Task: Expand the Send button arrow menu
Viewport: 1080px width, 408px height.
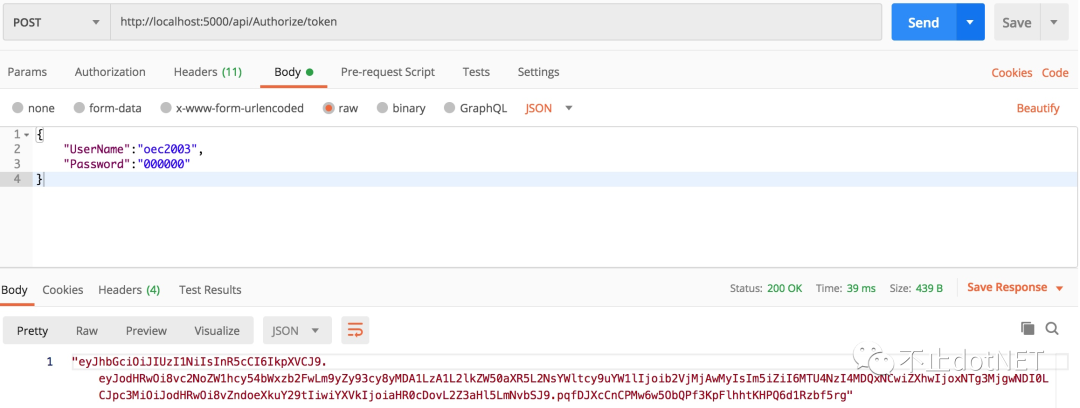Action: (x=970, y=22)
